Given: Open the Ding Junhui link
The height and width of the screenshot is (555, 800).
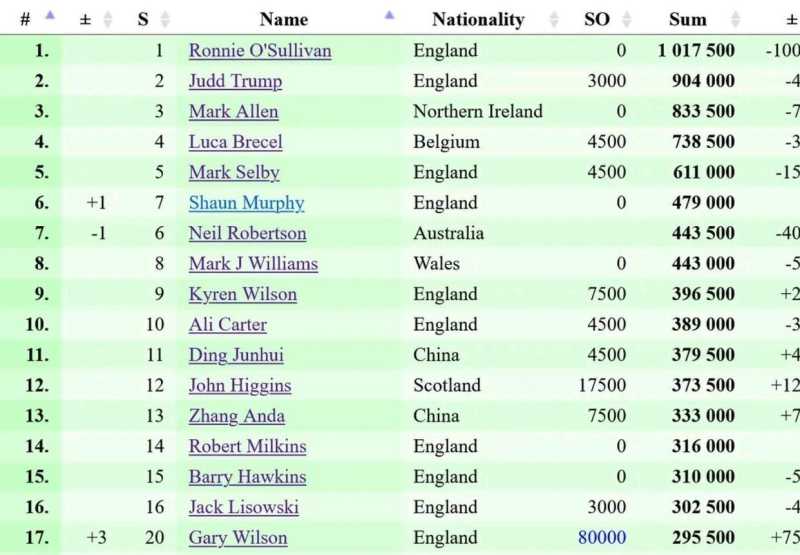Looking at the screenshot, I should [238, 355].
